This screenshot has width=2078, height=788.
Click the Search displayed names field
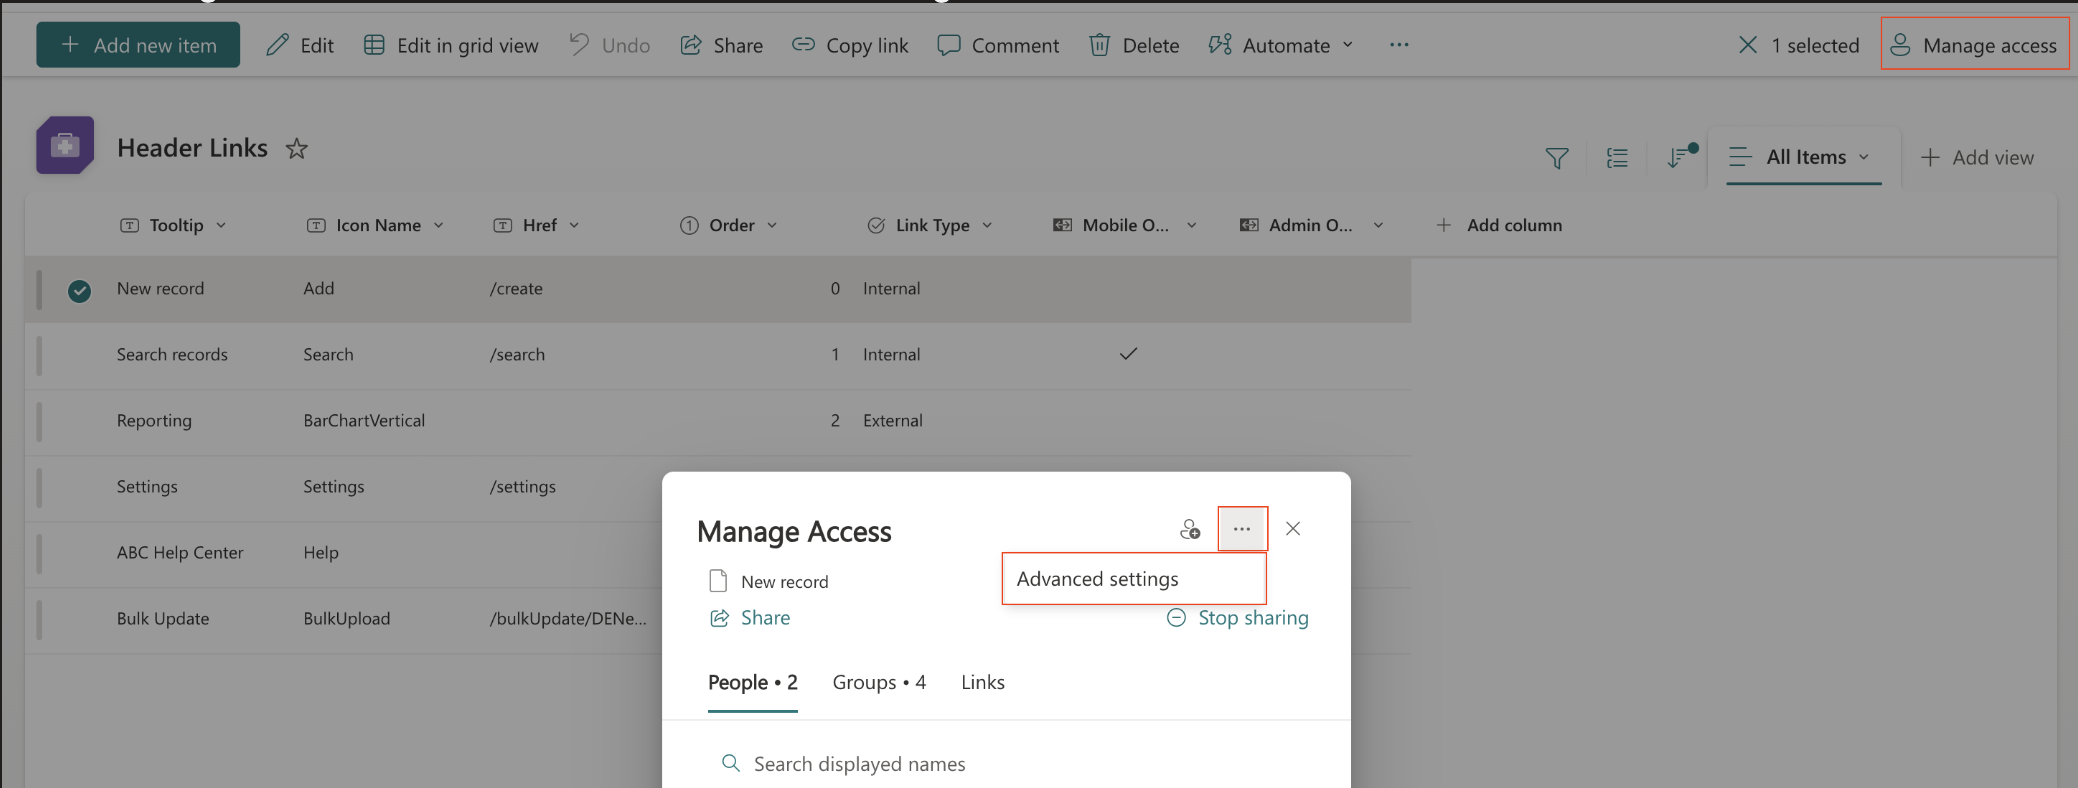point(859,764)
